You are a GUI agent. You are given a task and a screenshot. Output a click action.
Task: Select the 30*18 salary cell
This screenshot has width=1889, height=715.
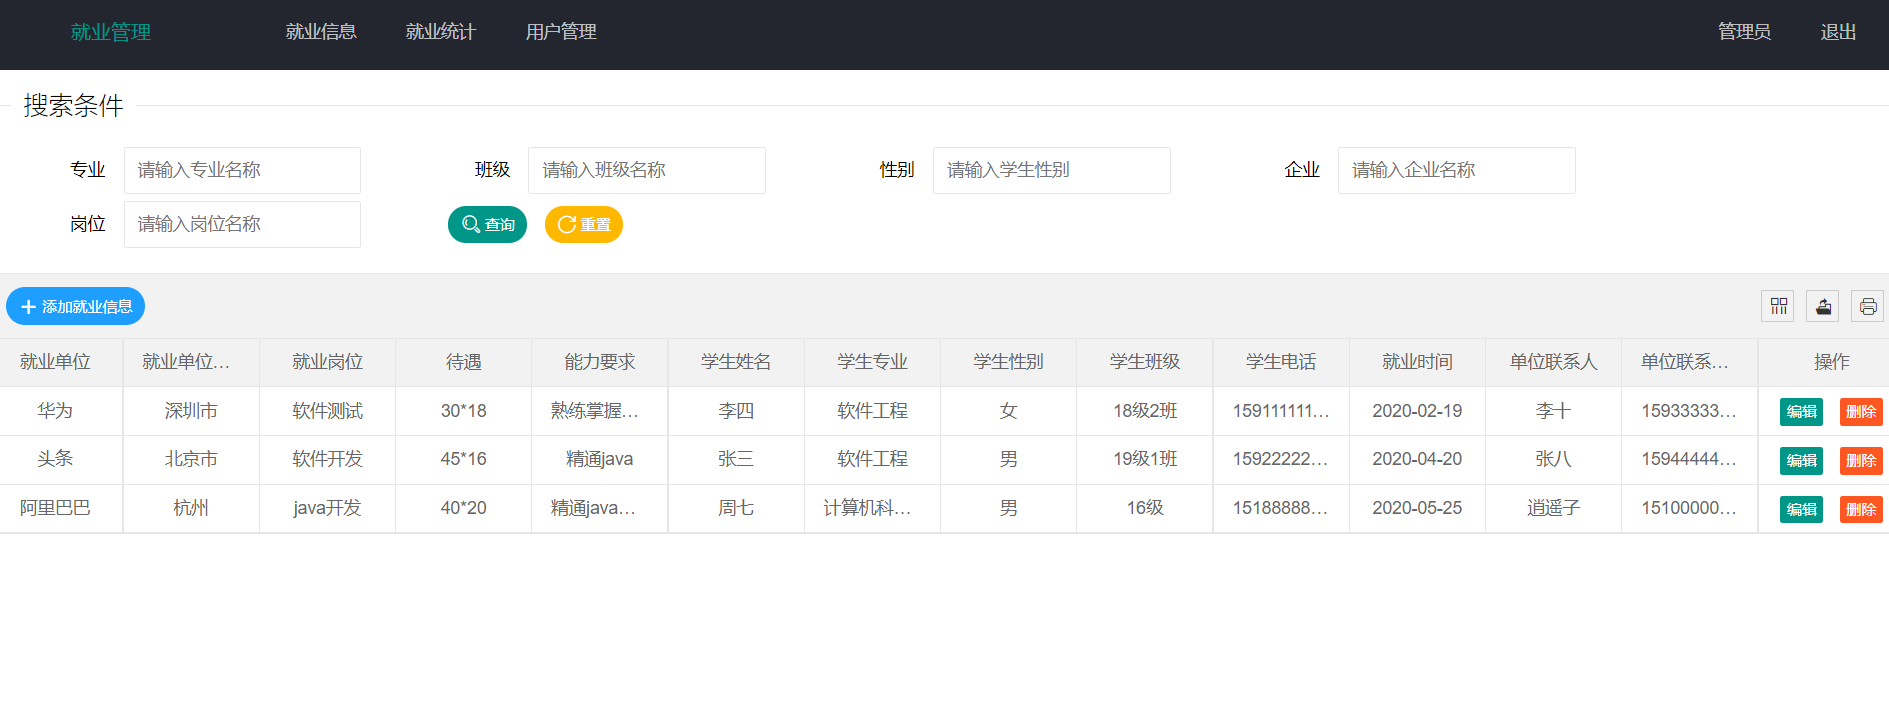tap(463, 411)
